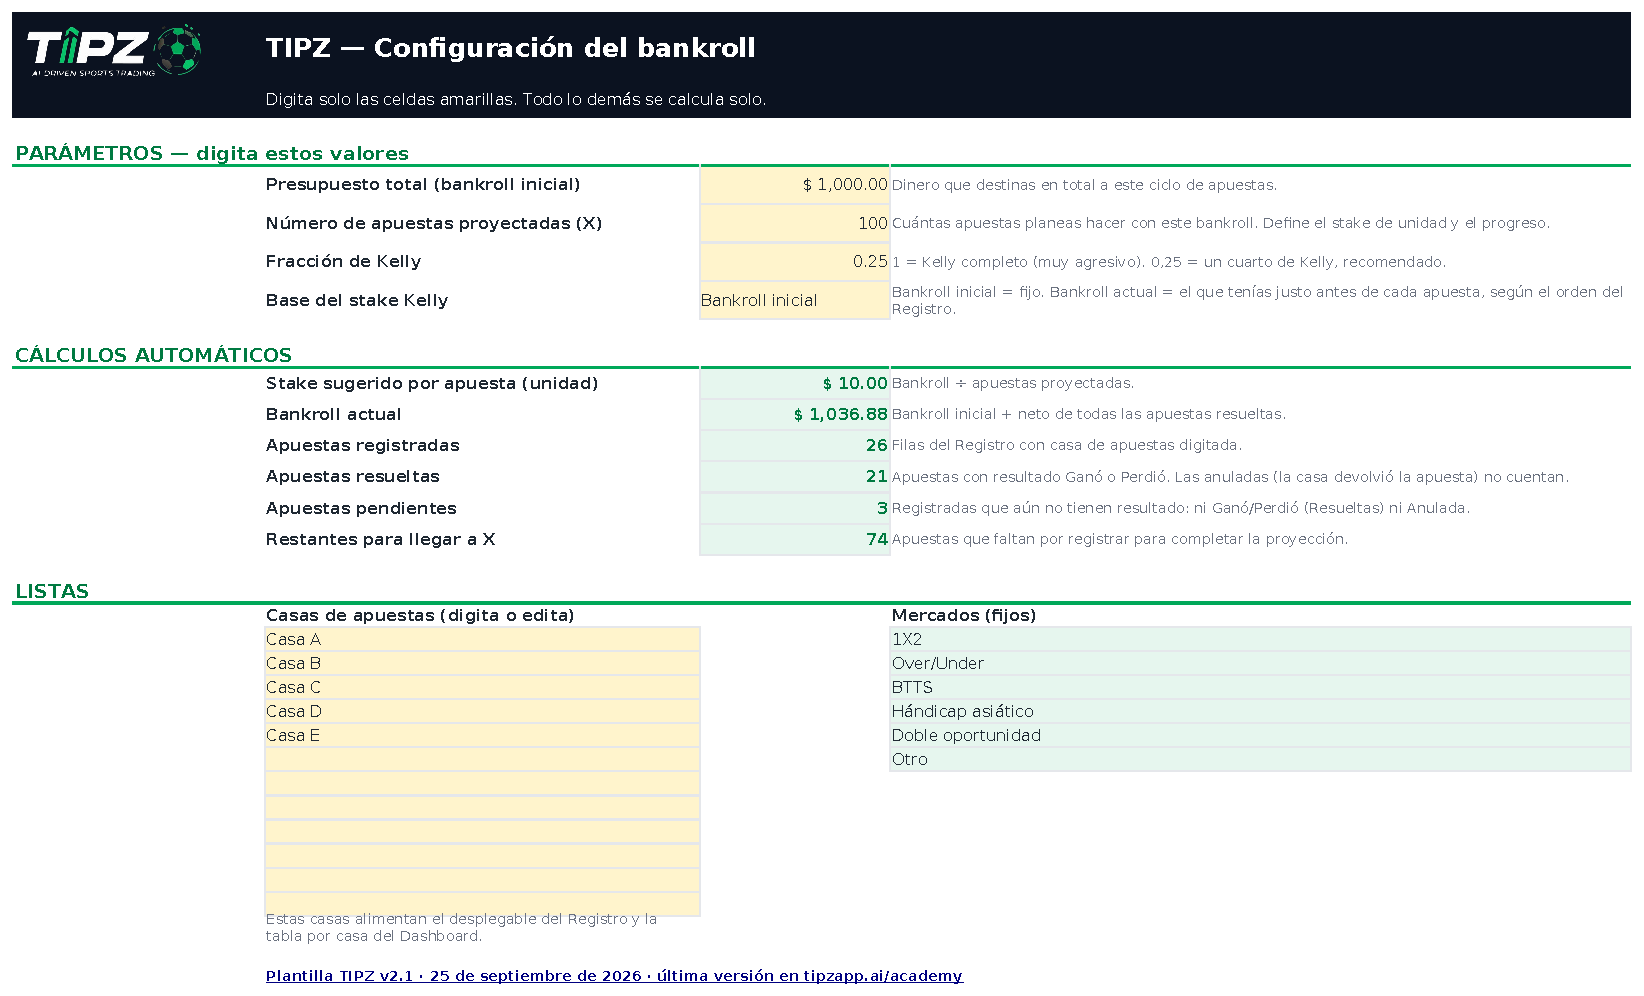Image resolution: width=1644 pixels, height=996 pixels.
Task: Click the Casas de apuestas header
Action: (x=420, y=615)
